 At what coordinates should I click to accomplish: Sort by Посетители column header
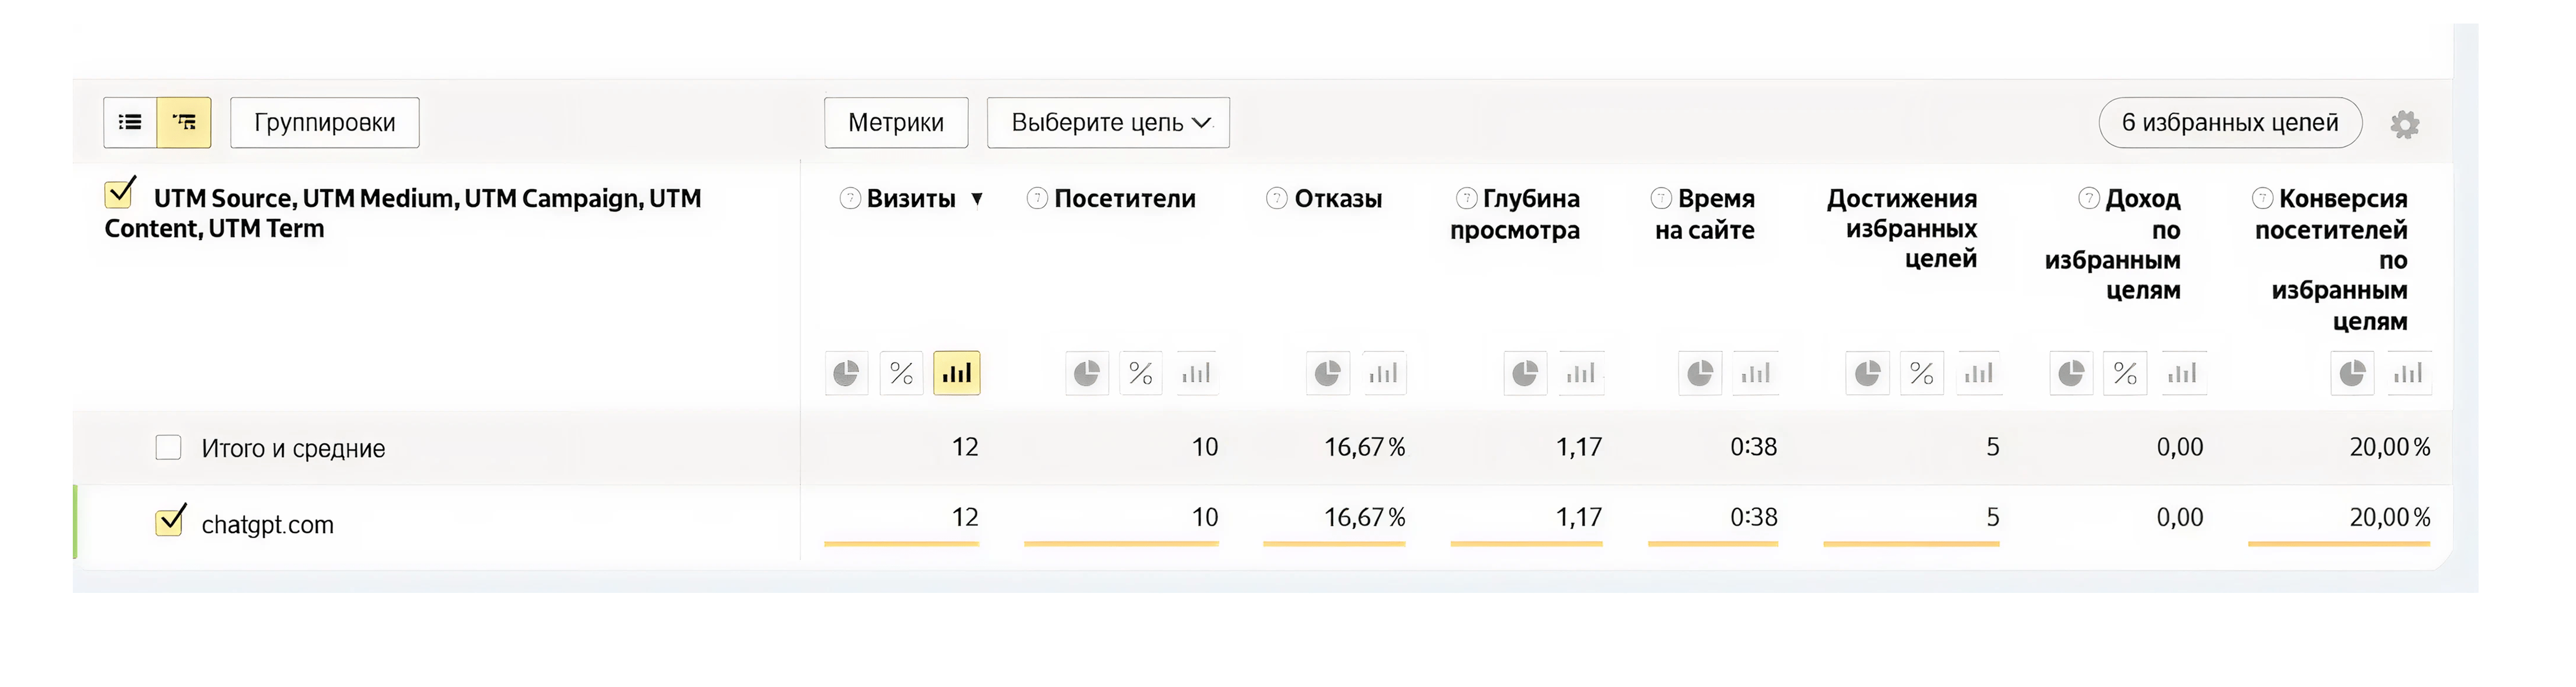coord(1124,199)
